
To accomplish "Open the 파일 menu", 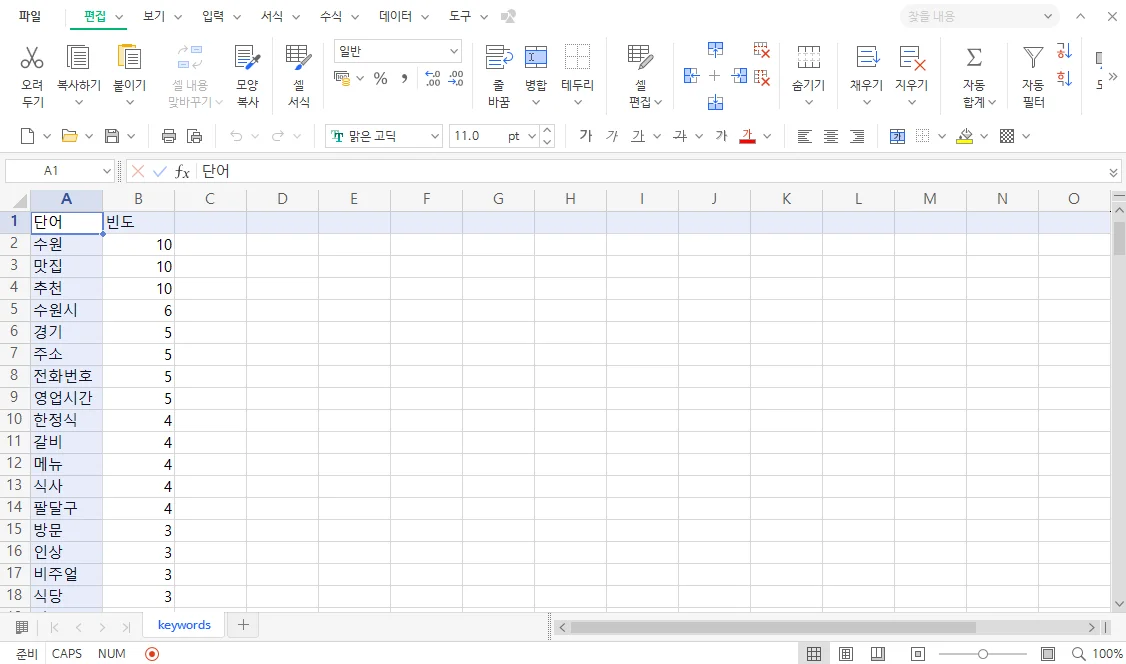I will pyautogui.click(x=29, y=16).
